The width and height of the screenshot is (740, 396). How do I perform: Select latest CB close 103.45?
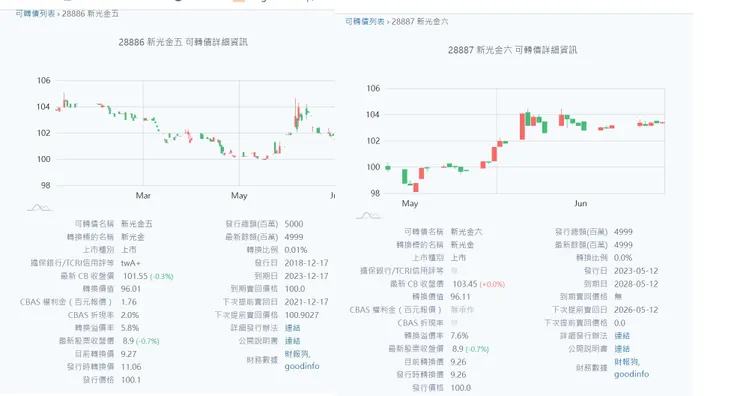coord(464,284)
